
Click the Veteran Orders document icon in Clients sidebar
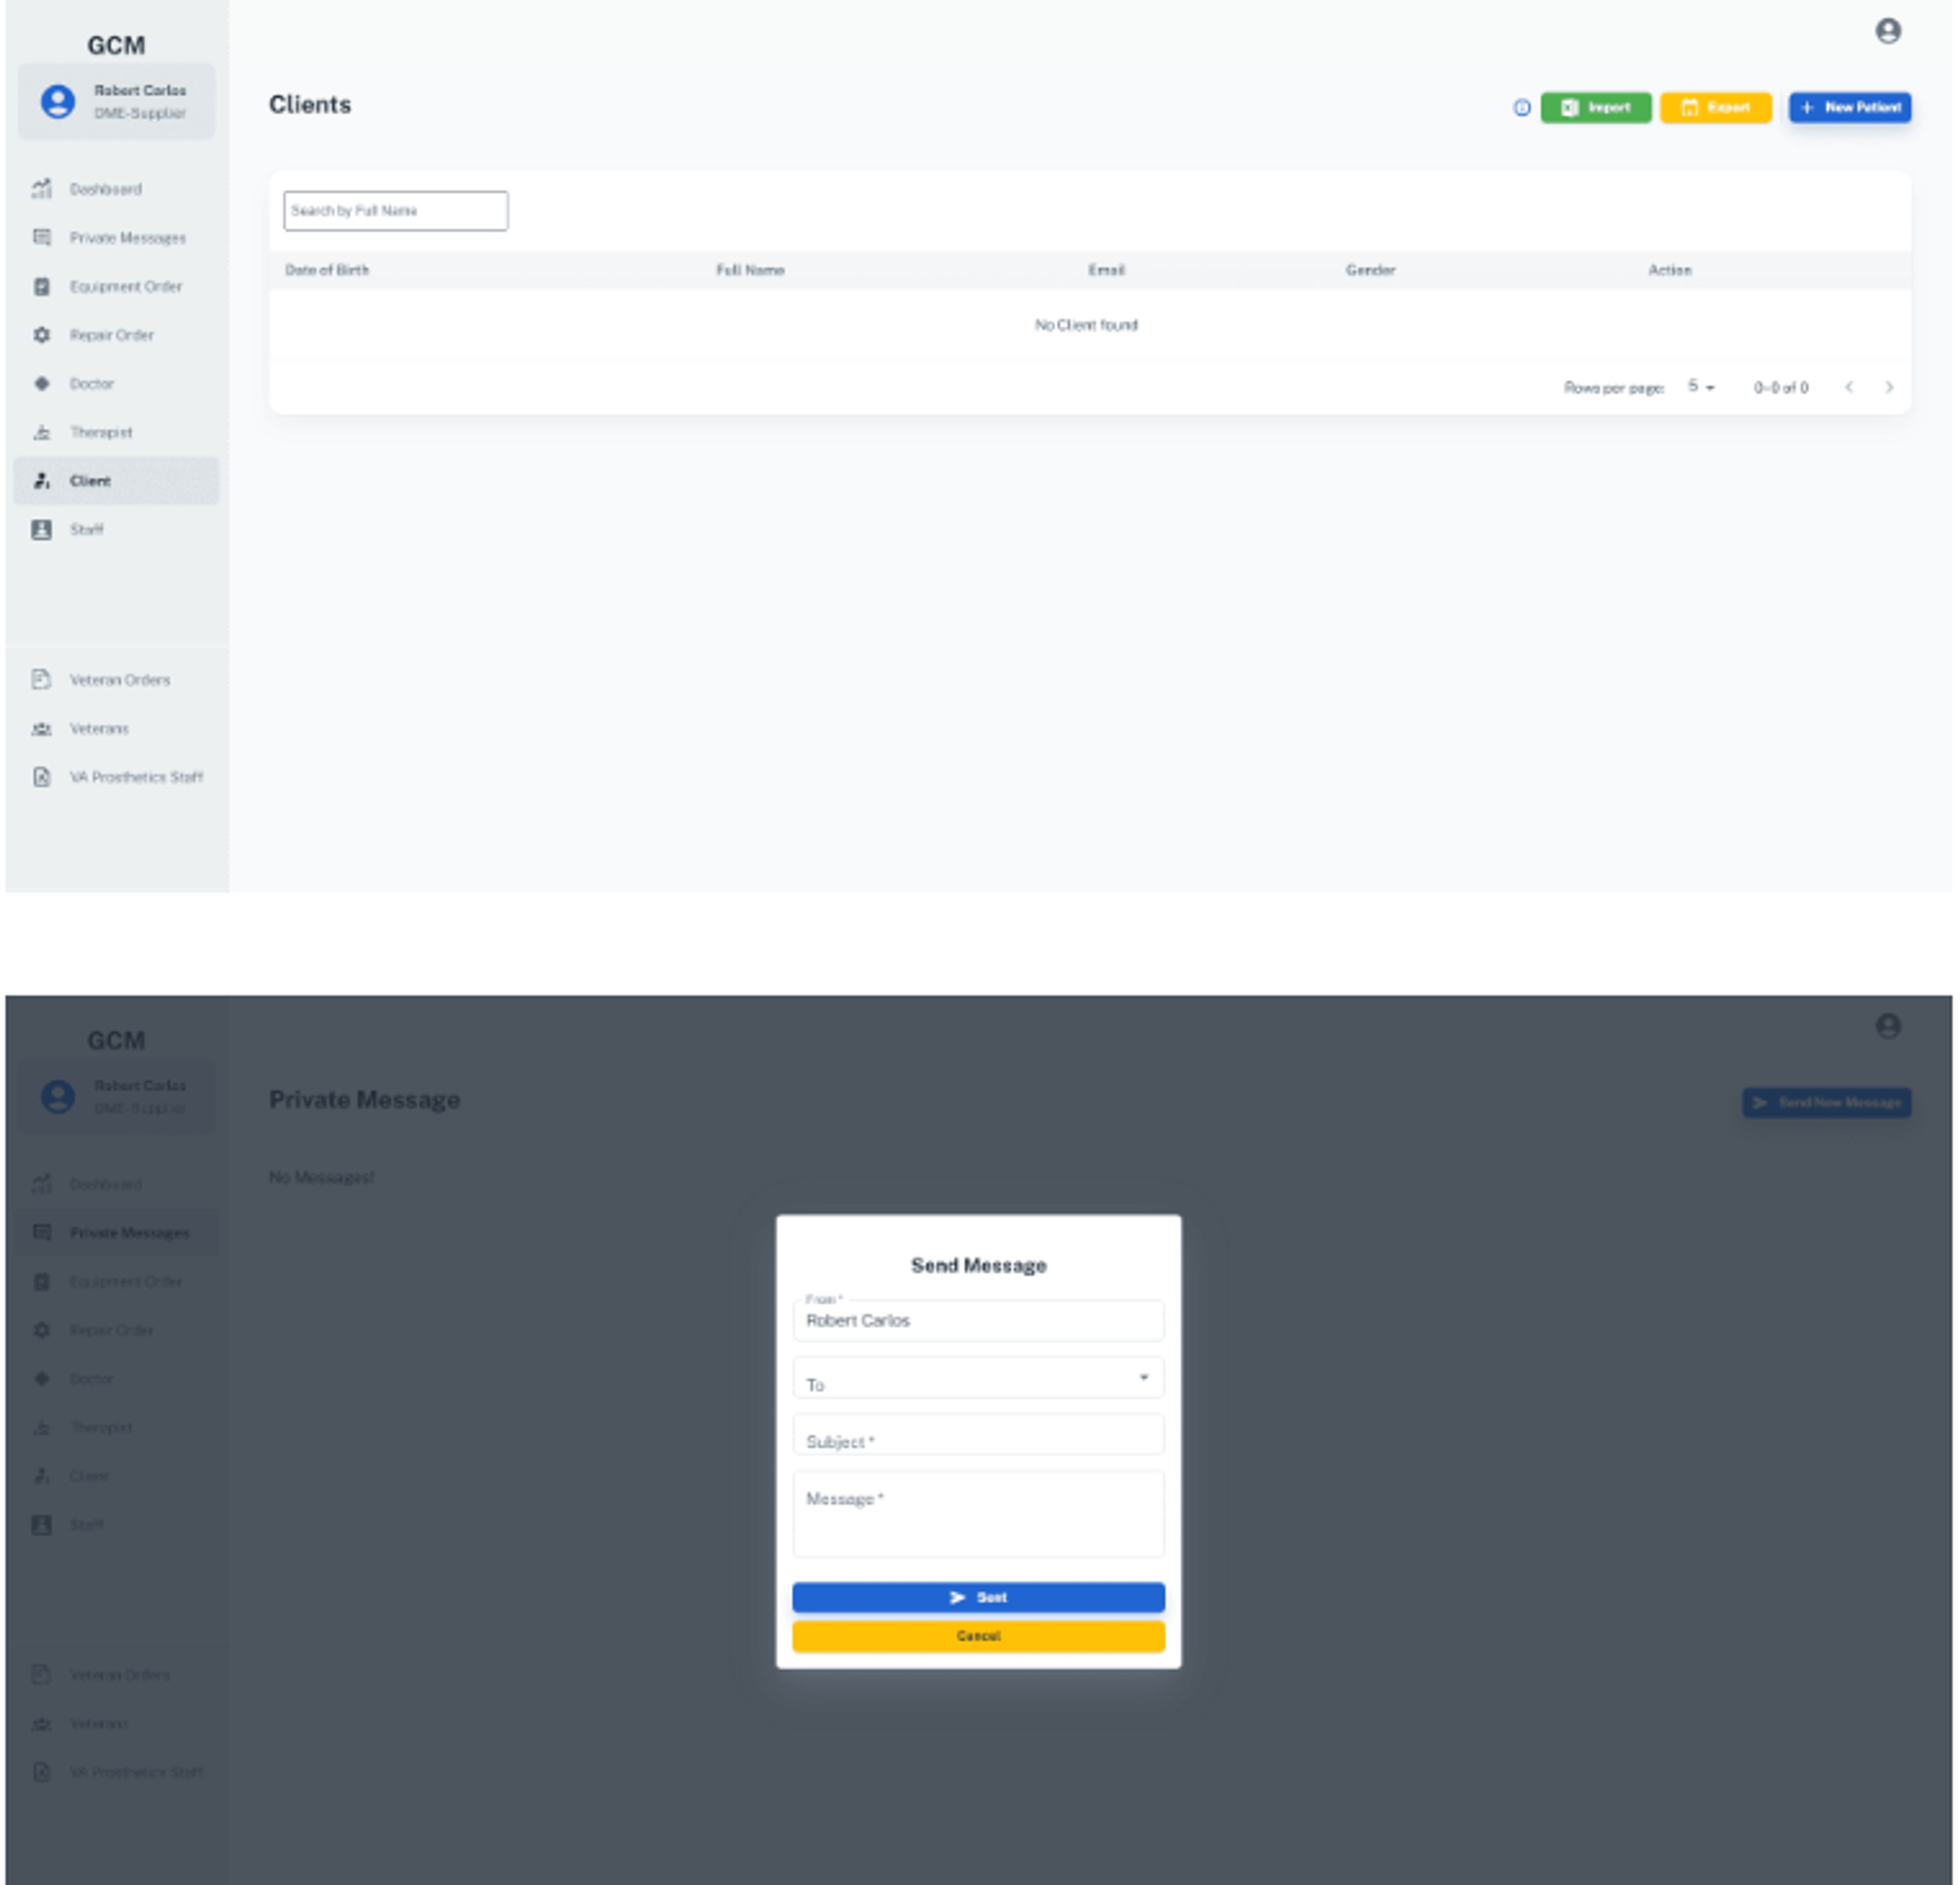coord(41,680)
